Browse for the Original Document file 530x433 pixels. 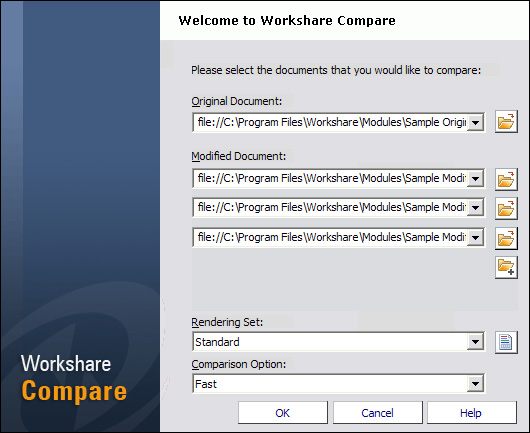coord(506,122)
